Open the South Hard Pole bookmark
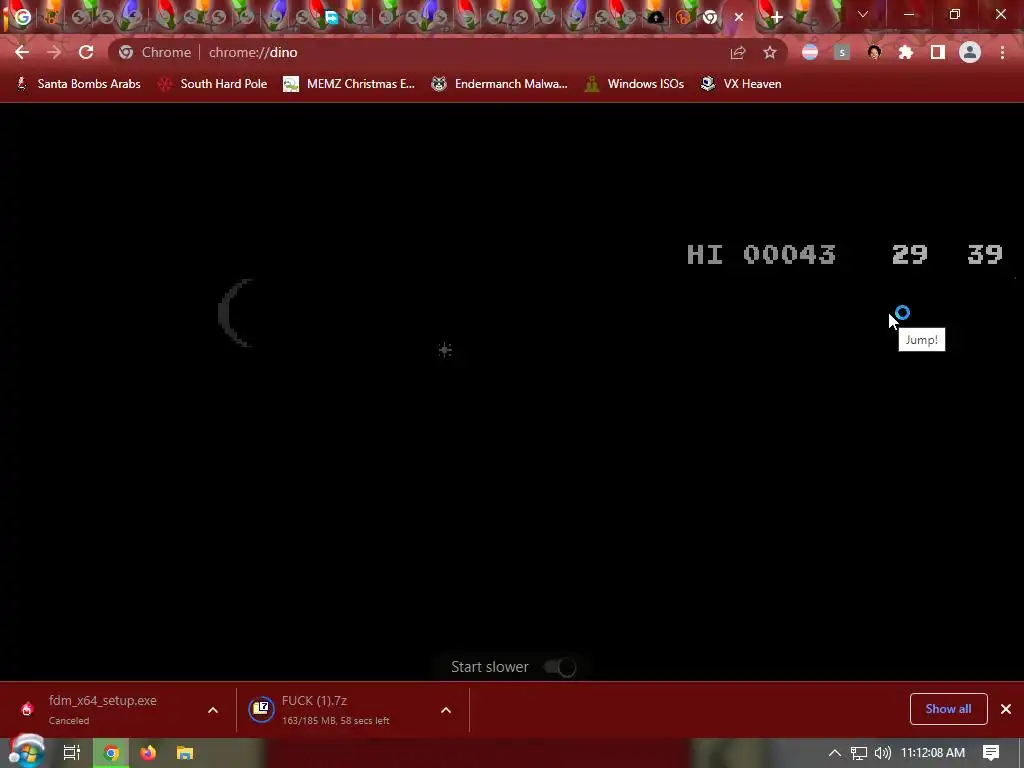1024x768 pixels. tap(212, 84)
